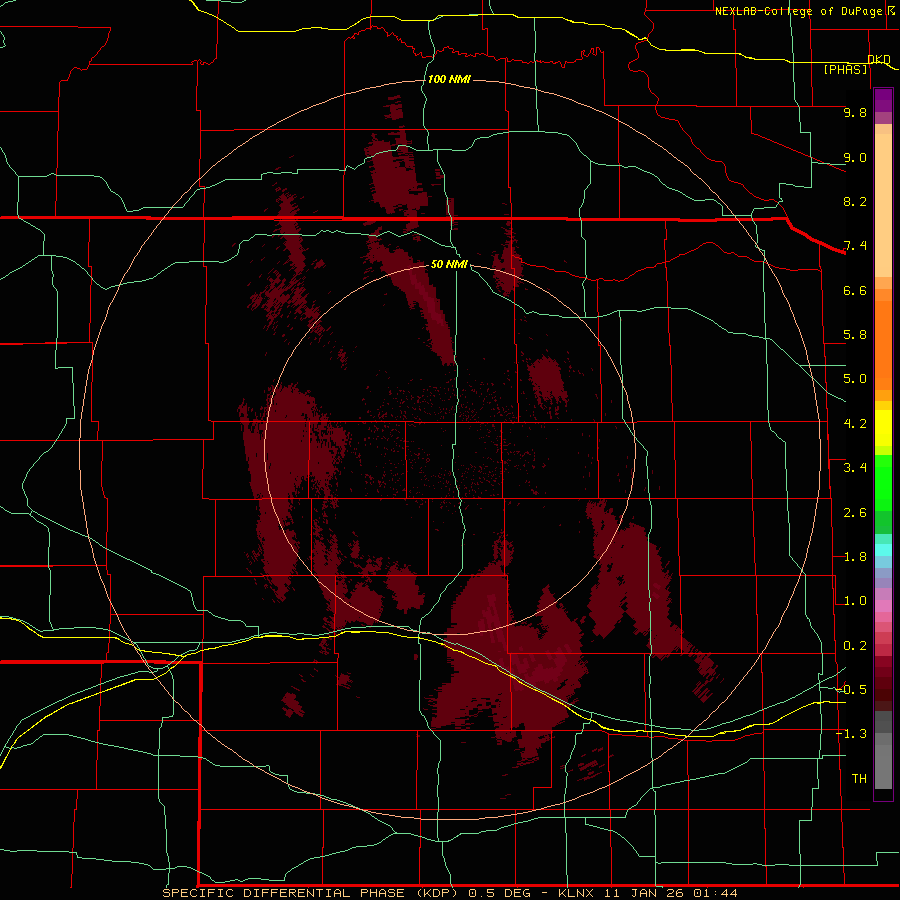Pick the bright green color bar segment
The height and width of the screenshot is (900, 900).
(883, 482)
